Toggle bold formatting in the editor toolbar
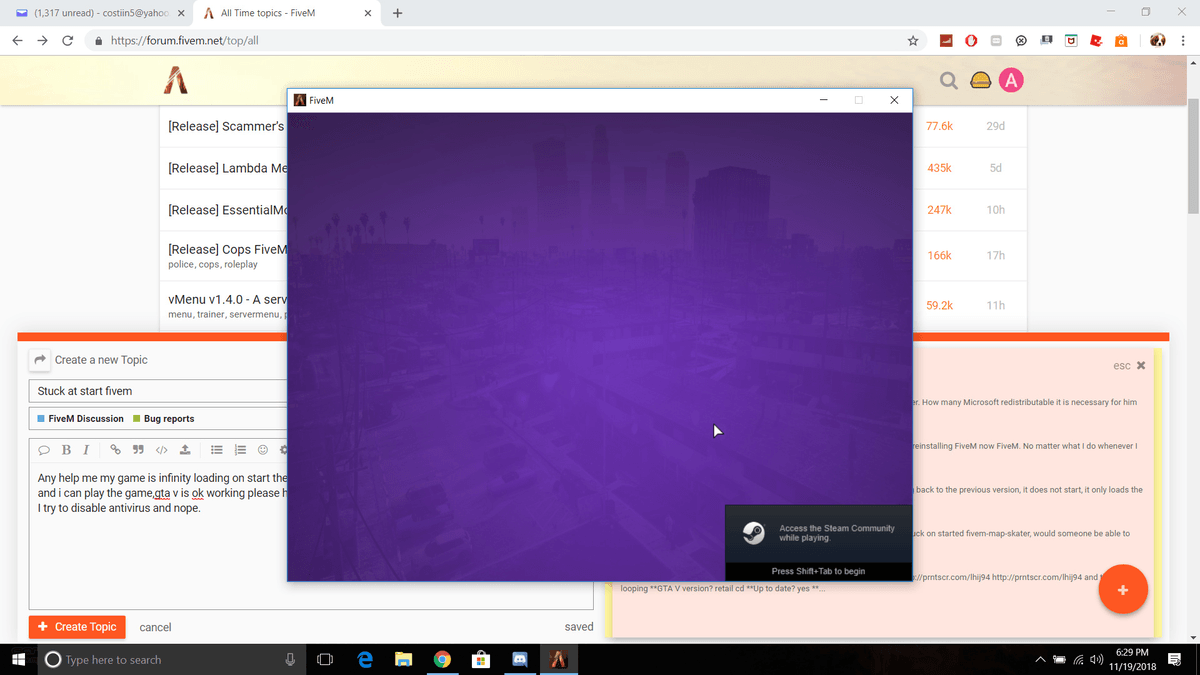 tap(66, 450)
